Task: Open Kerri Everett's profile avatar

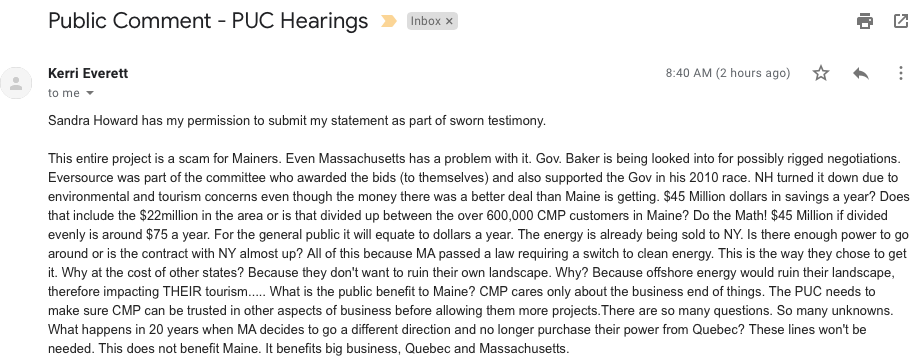Action: pyautogui.click(x=16, y=83)
